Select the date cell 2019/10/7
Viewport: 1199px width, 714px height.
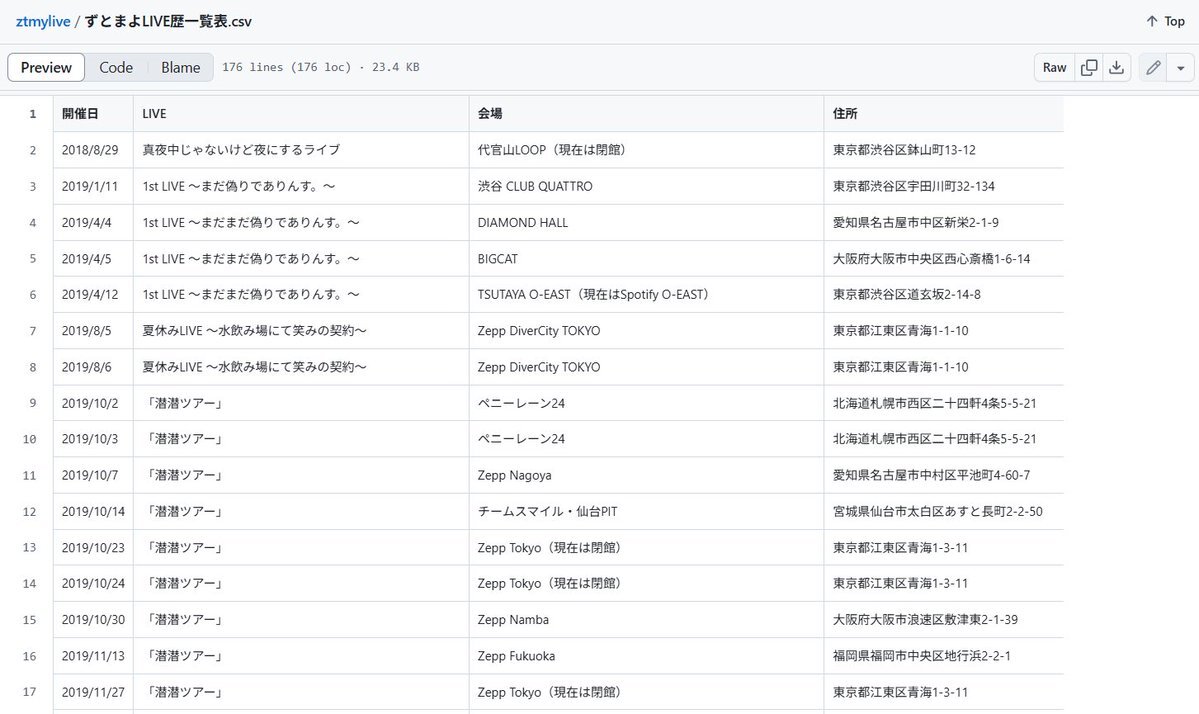click(x=93, y=475)
